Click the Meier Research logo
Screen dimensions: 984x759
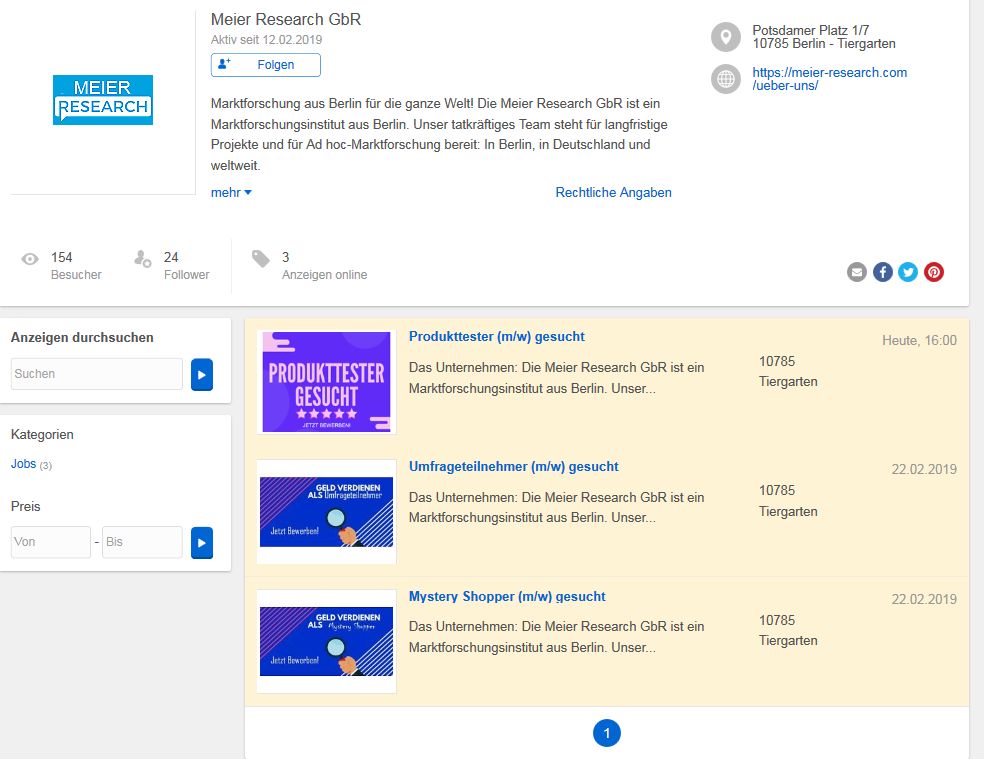coord(103,100)
